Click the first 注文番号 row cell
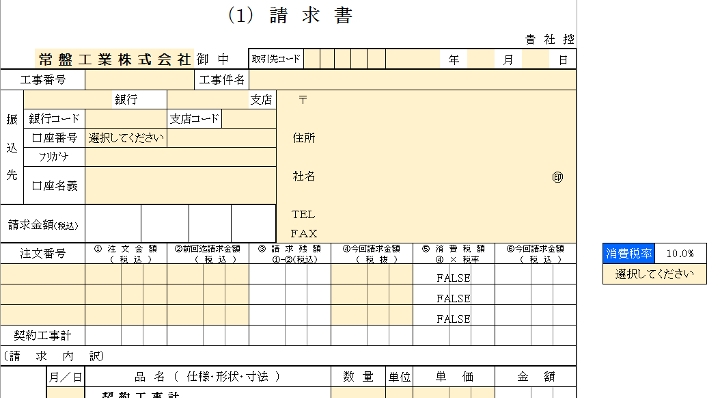Viewport: 720px width, 398px height. [x=43, y=274]
